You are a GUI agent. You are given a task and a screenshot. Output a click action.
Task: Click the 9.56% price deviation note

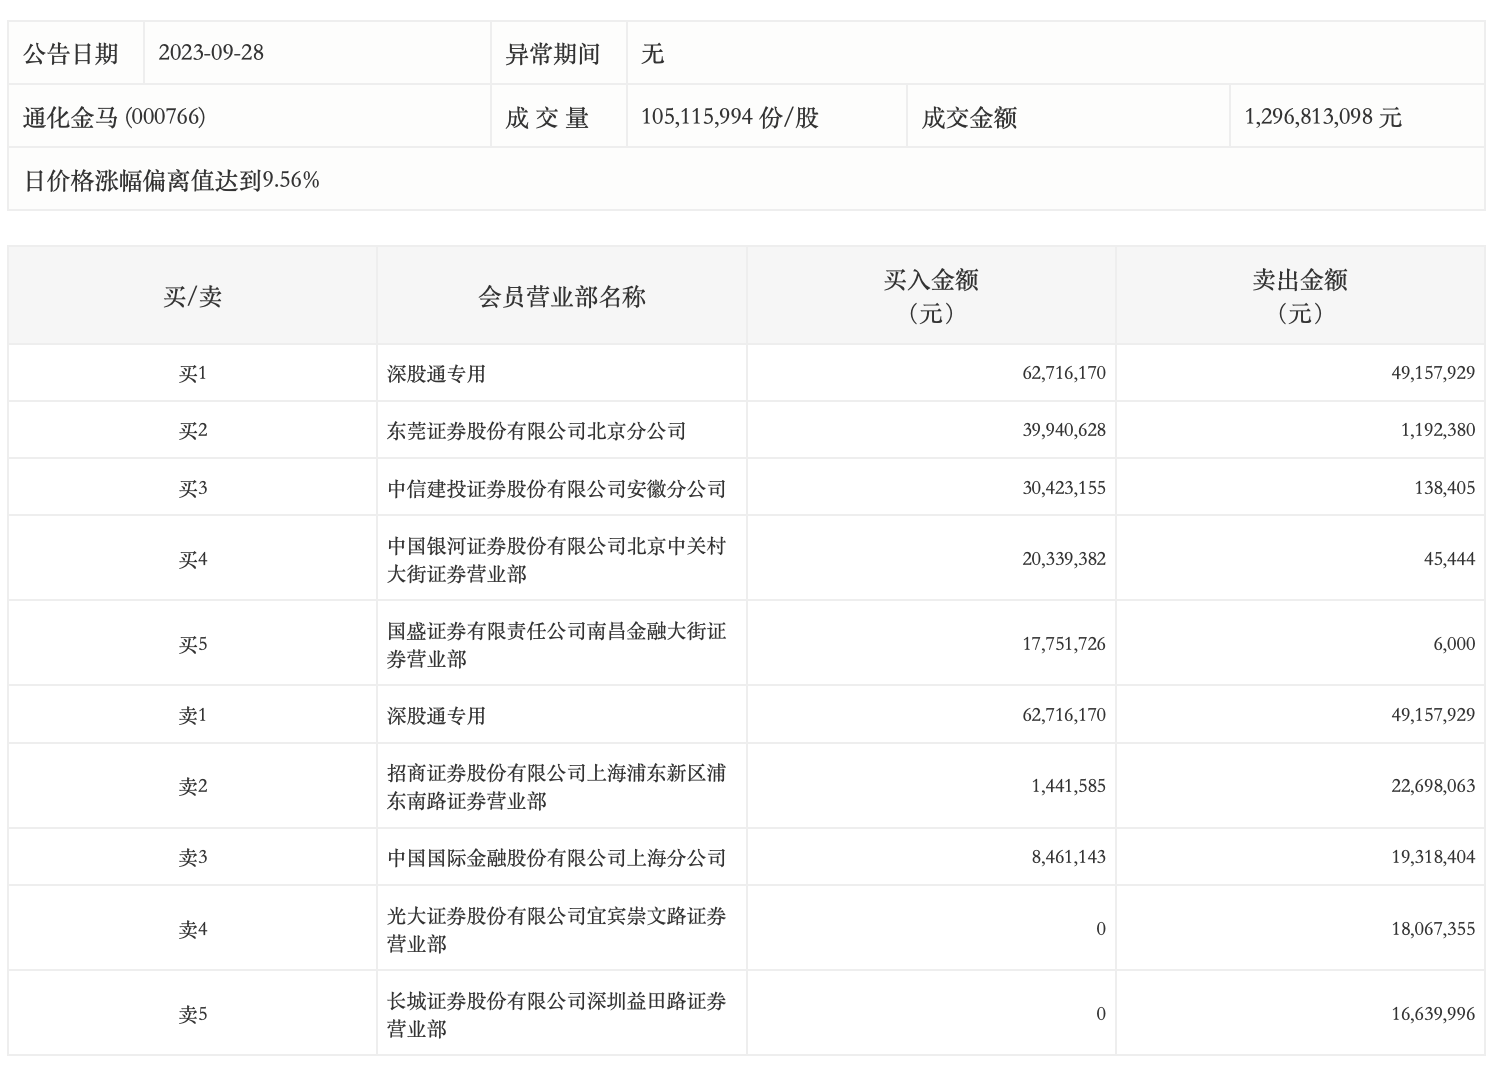tap(171, 180)
